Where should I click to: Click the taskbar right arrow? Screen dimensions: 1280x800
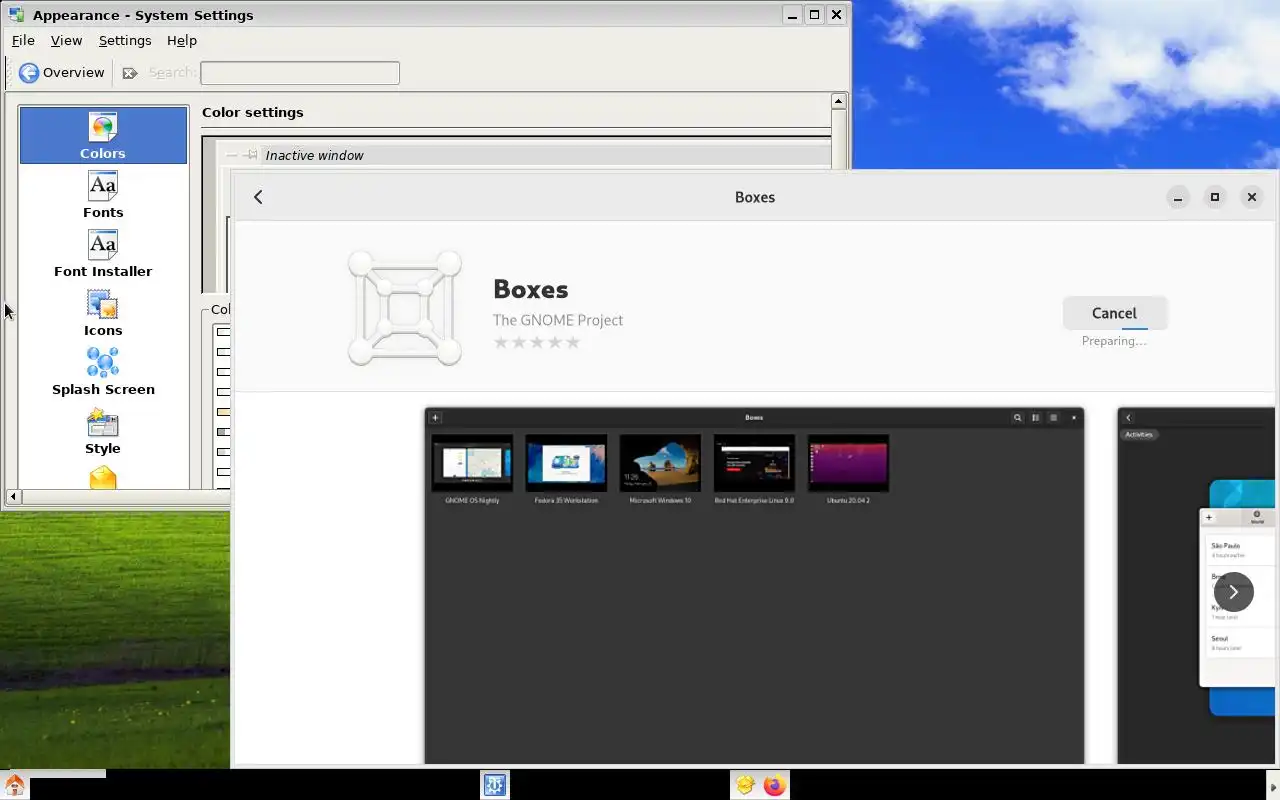(x=1273, y=785)
